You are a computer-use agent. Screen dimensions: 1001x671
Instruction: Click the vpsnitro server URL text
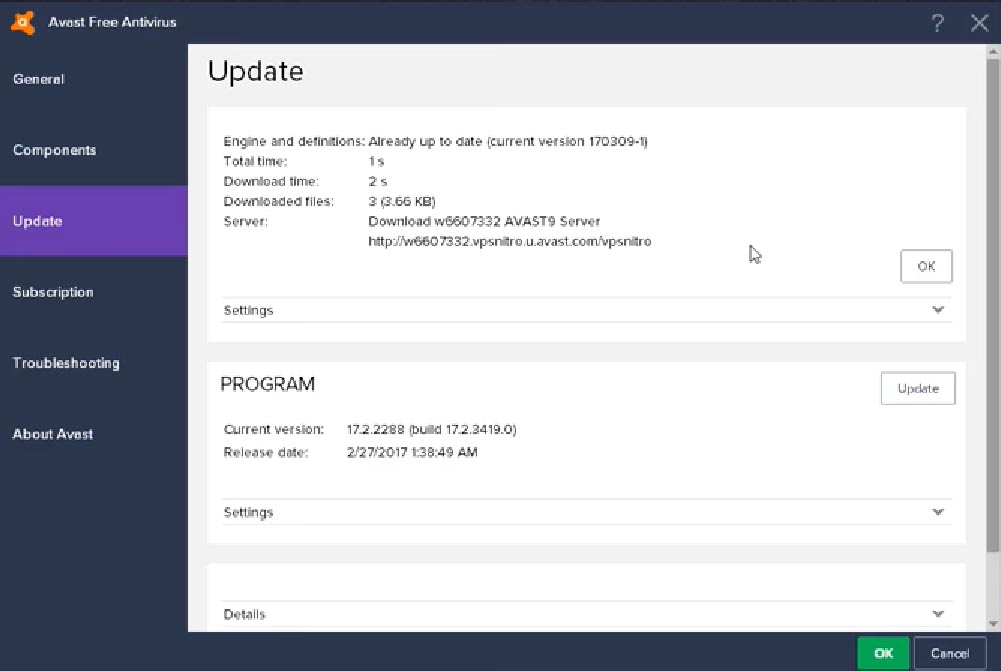click(x=509, y=241)
